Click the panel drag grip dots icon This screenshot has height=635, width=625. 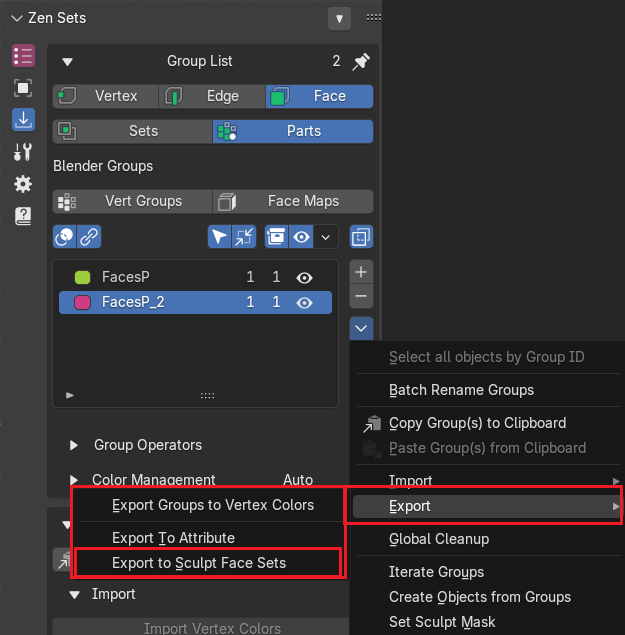pyautogui.click(x=373, y=17)
